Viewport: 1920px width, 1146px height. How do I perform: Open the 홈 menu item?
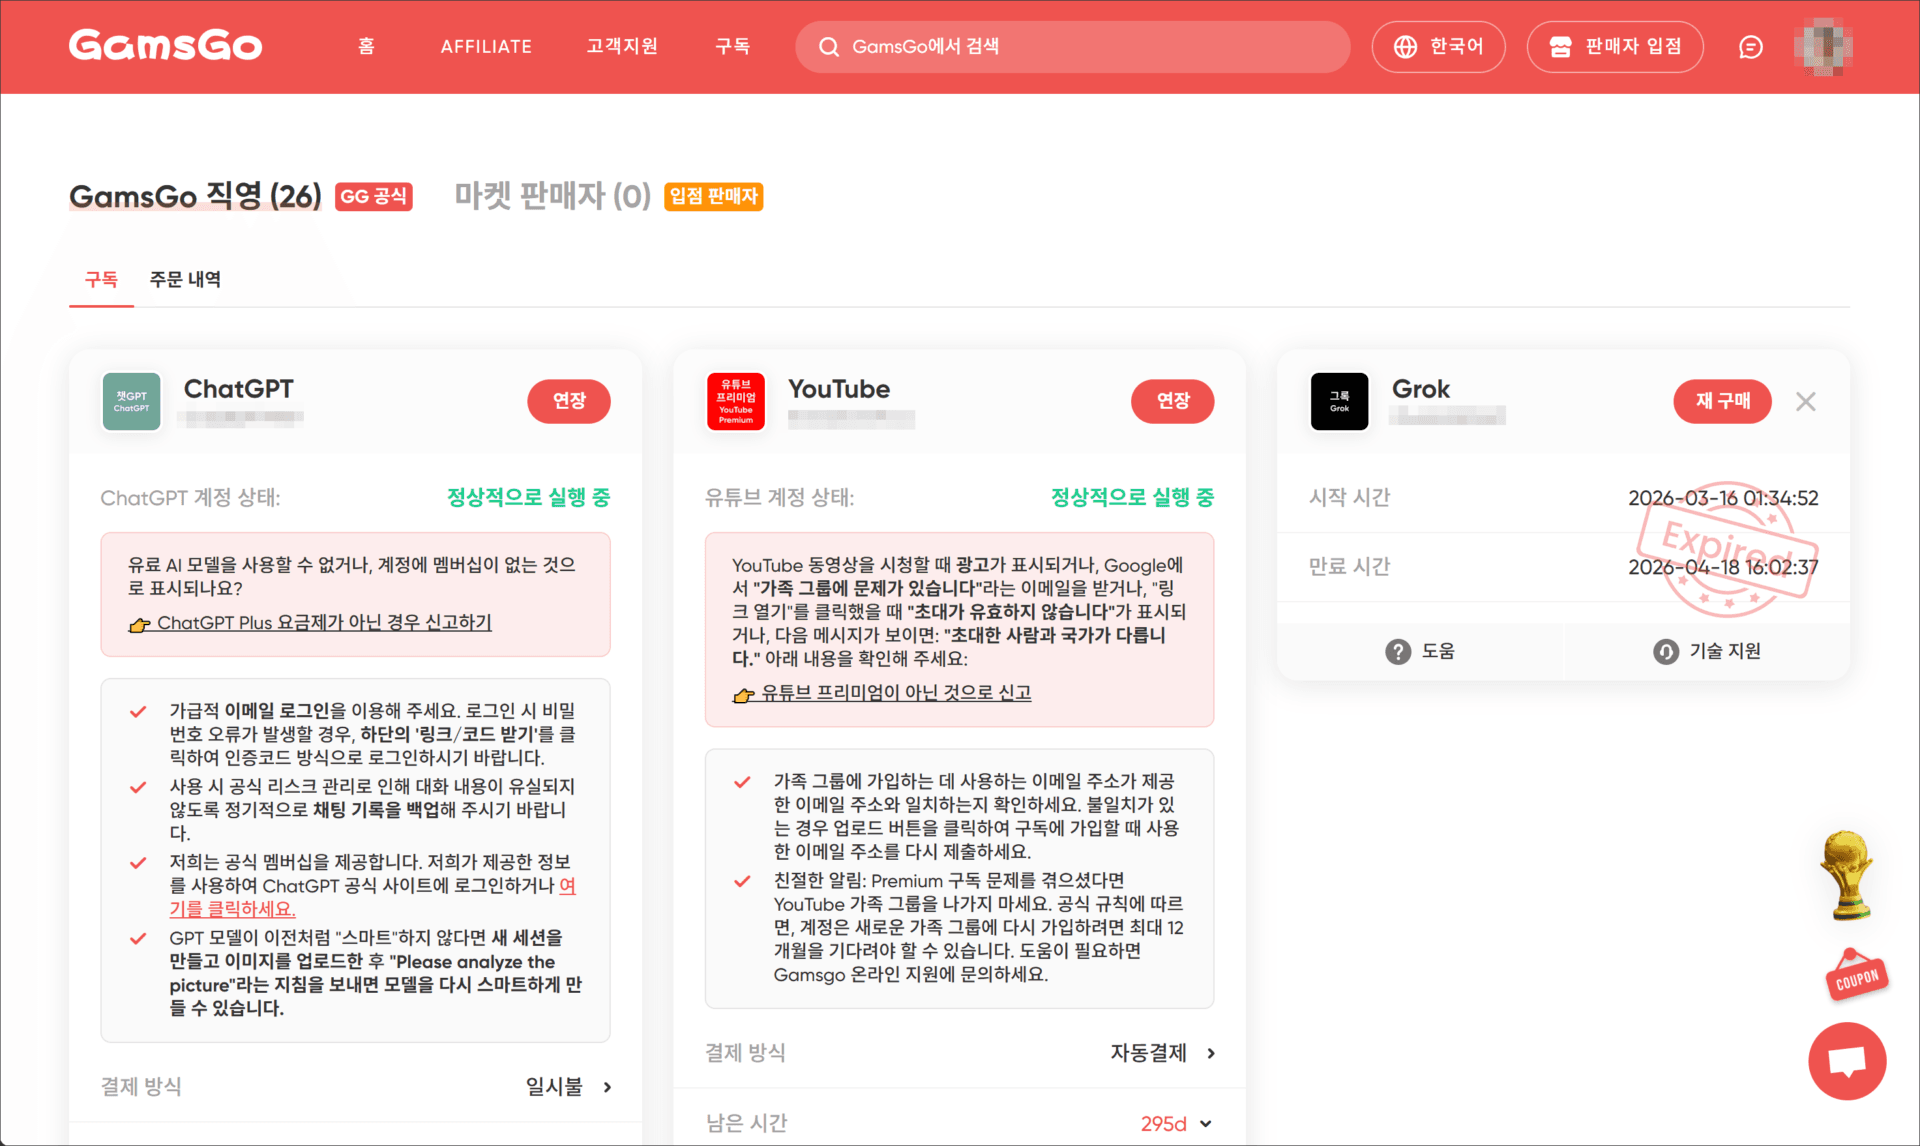coord(366,46)
